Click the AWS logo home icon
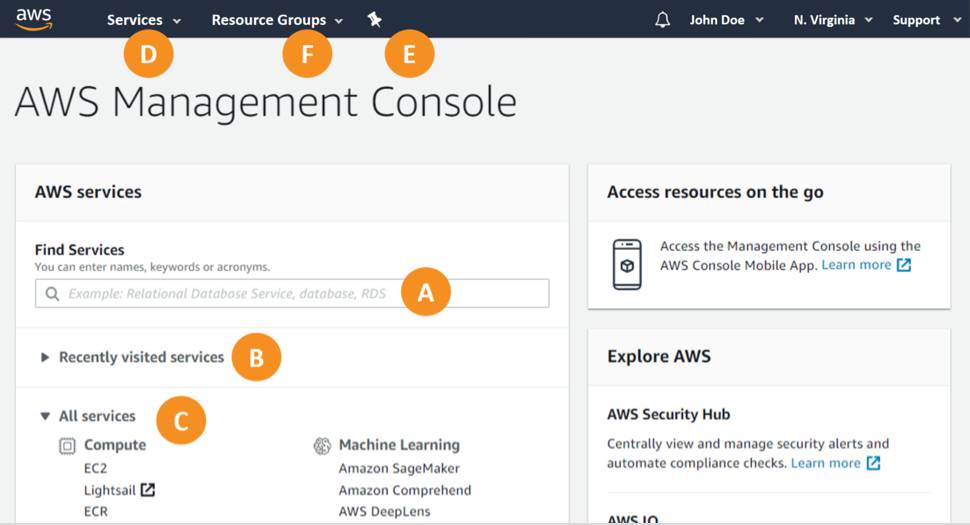 click(x=34, y=19)
